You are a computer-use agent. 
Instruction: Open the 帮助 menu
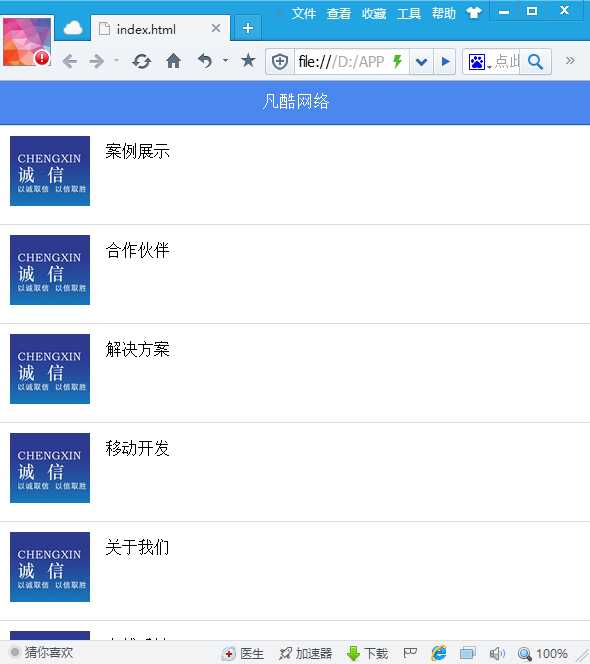[444, 14]
